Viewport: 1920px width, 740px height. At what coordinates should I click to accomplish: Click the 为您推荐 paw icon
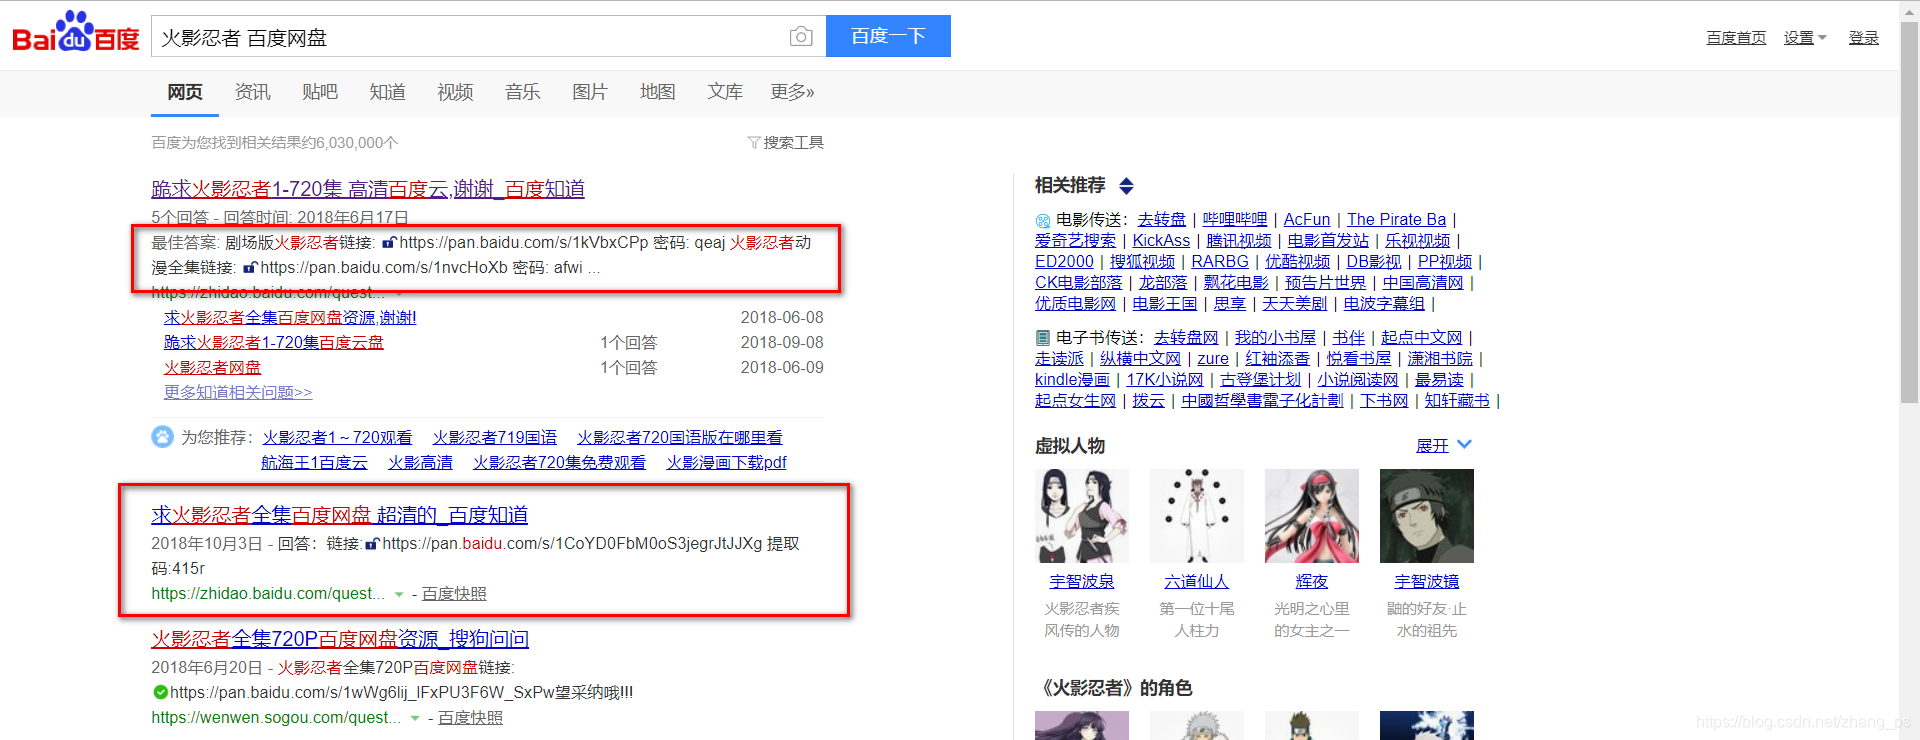pyautogui.click(x=162, y=437)
